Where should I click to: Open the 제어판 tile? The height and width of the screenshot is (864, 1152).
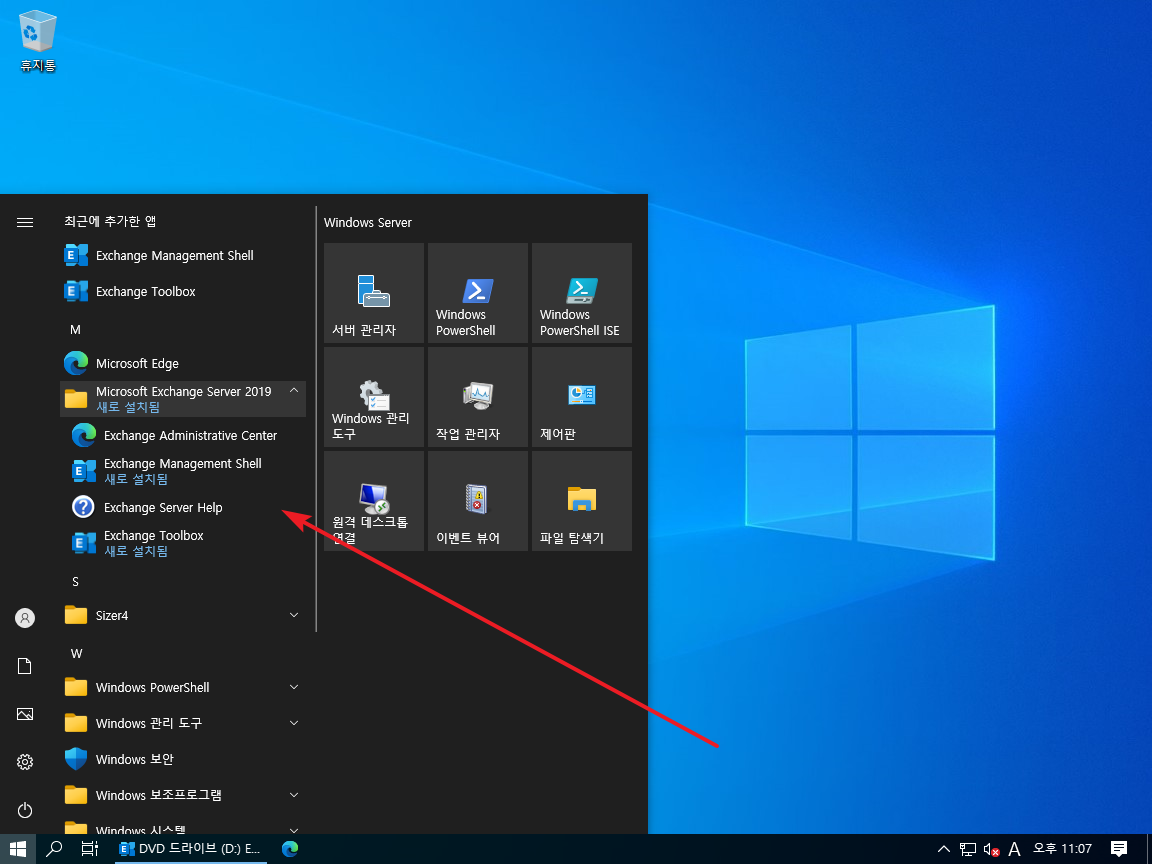582,397
